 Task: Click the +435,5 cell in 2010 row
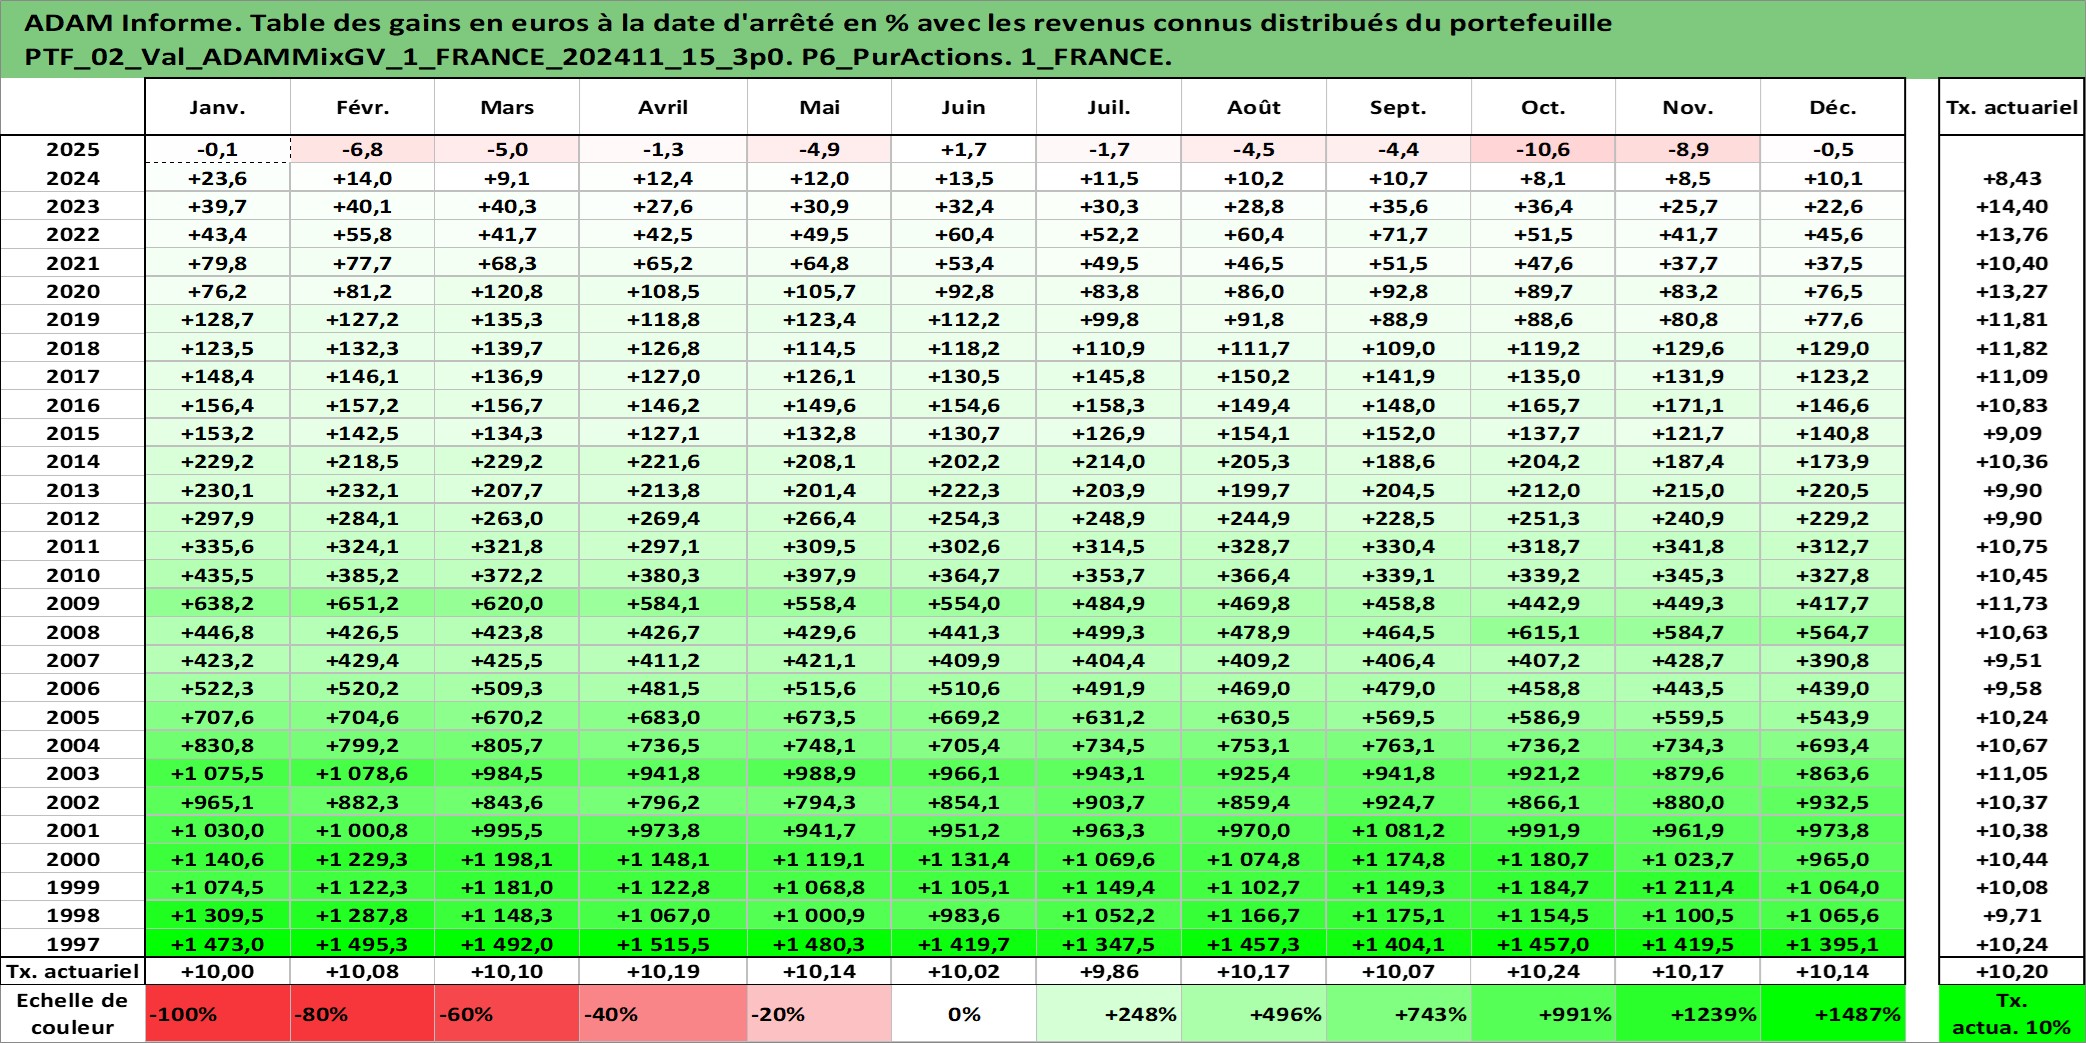218,575
